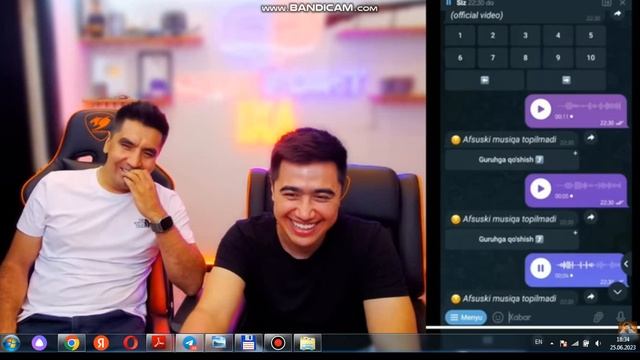Go to next results page arrow button
The width and height of the screenshot is (640, 360).
tap(566, 80)
